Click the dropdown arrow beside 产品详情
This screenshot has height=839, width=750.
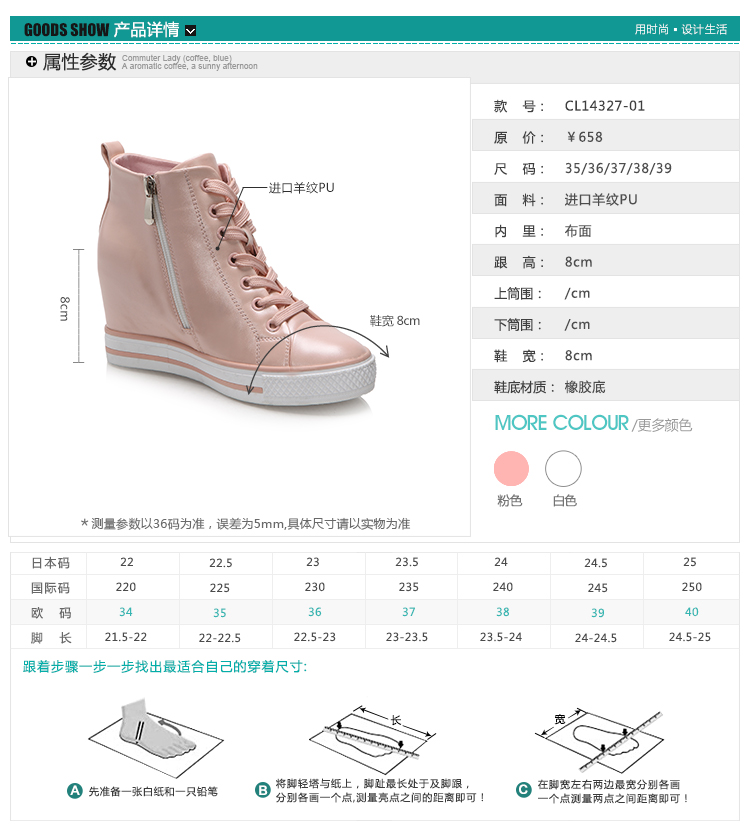tap(190, 30)
